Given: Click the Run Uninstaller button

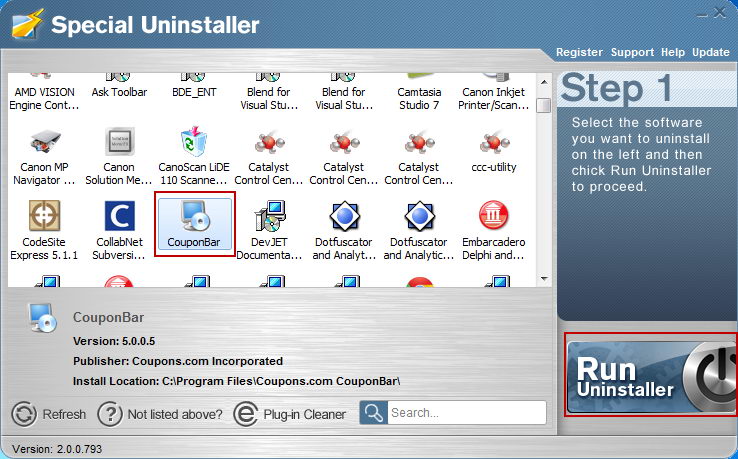Looking at the screenshot, I should click(x=651, y=375).
